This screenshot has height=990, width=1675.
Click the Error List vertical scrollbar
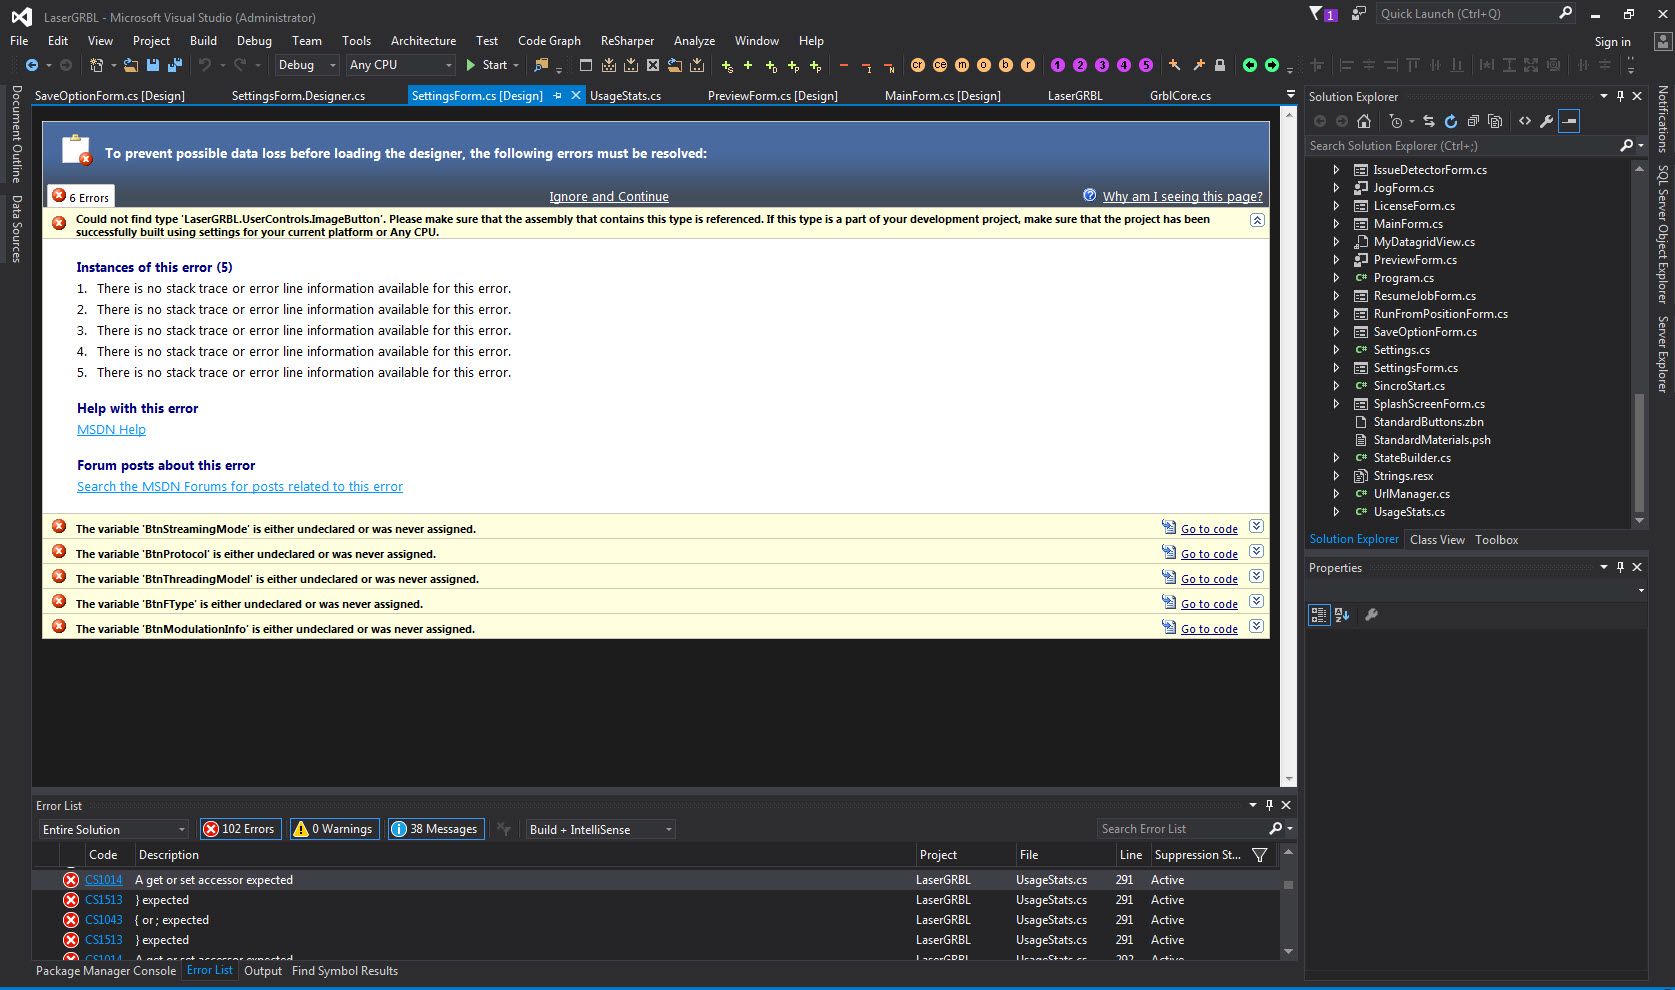click(1288, 902)
